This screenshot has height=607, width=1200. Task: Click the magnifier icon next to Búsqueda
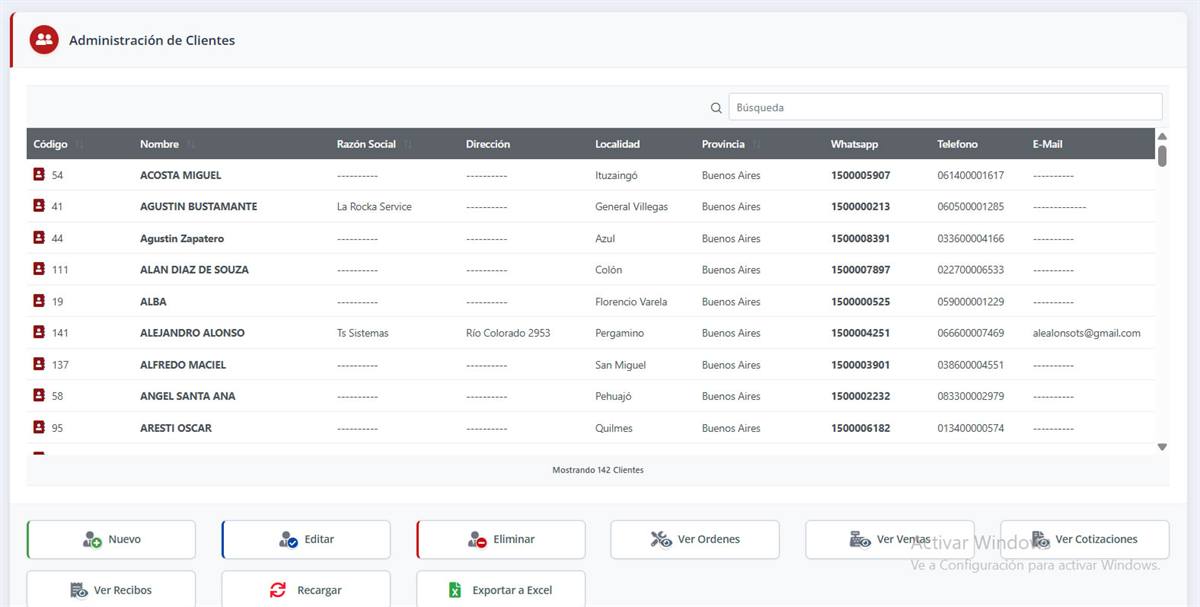[716, 108]
